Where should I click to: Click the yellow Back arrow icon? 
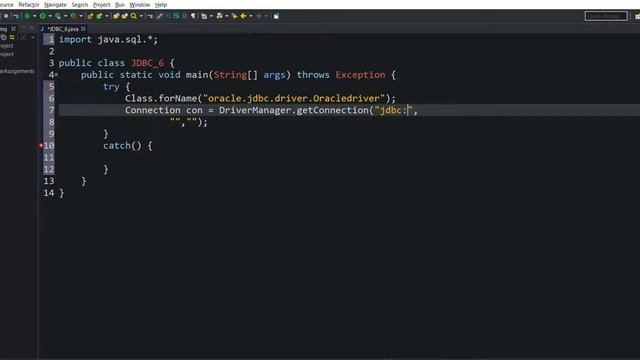pyautogui.click(x=243, y=16)
